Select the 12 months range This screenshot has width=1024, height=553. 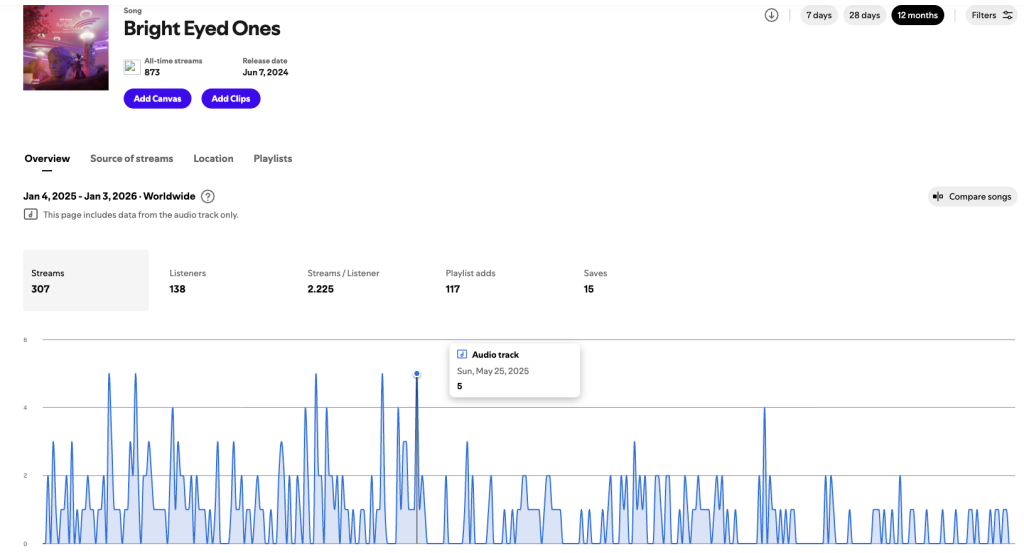click(917, 15)
